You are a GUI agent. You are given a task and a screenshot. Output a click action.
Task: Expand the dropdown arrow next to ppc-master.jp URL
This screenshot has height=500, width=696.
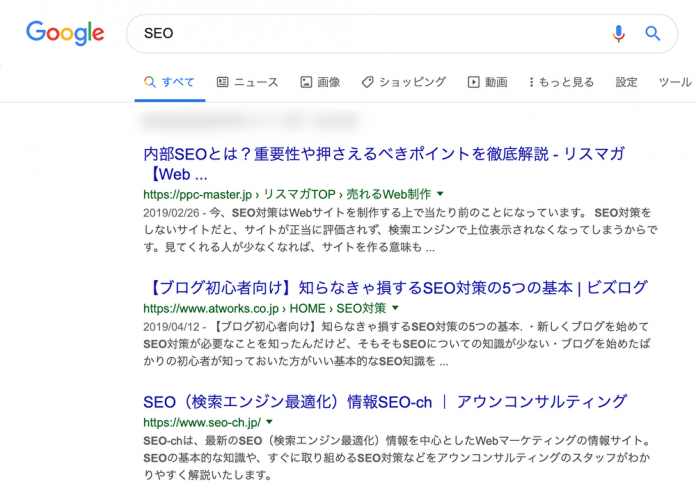[440, 194]
